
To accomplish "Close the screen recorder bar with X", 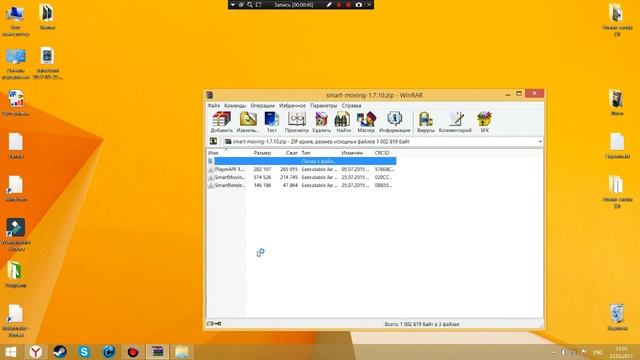I will pyautogui.click(x=369, y=5).
